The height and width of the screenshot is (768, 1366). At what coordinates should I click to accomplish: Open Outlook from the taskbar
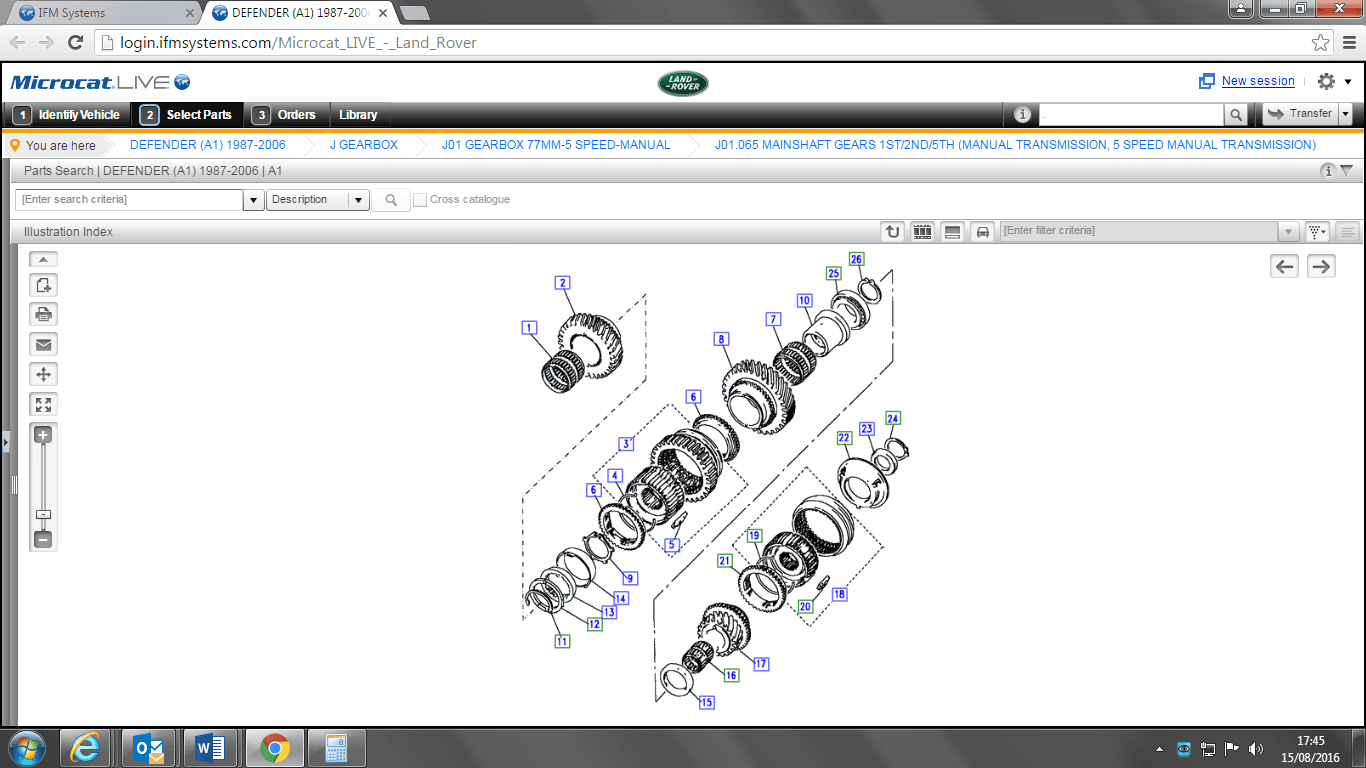[149, 748]
